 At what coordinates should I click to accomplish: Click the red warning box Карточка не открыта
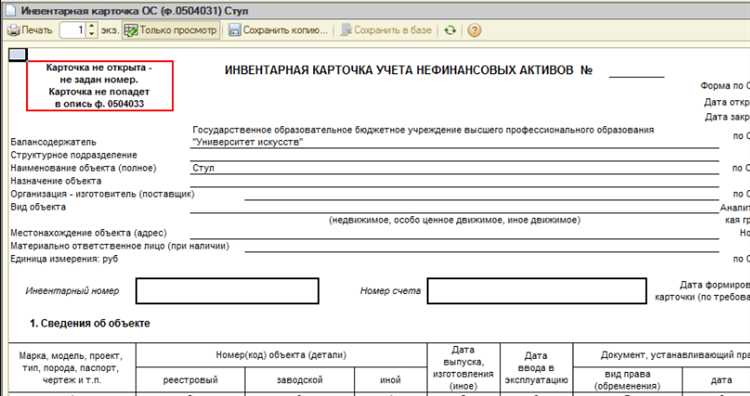99,86
